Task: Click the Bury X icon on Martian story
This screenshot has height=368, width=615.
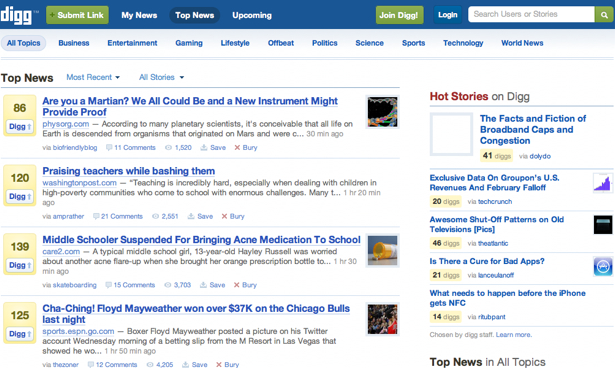Action: (x=237, y=148)
